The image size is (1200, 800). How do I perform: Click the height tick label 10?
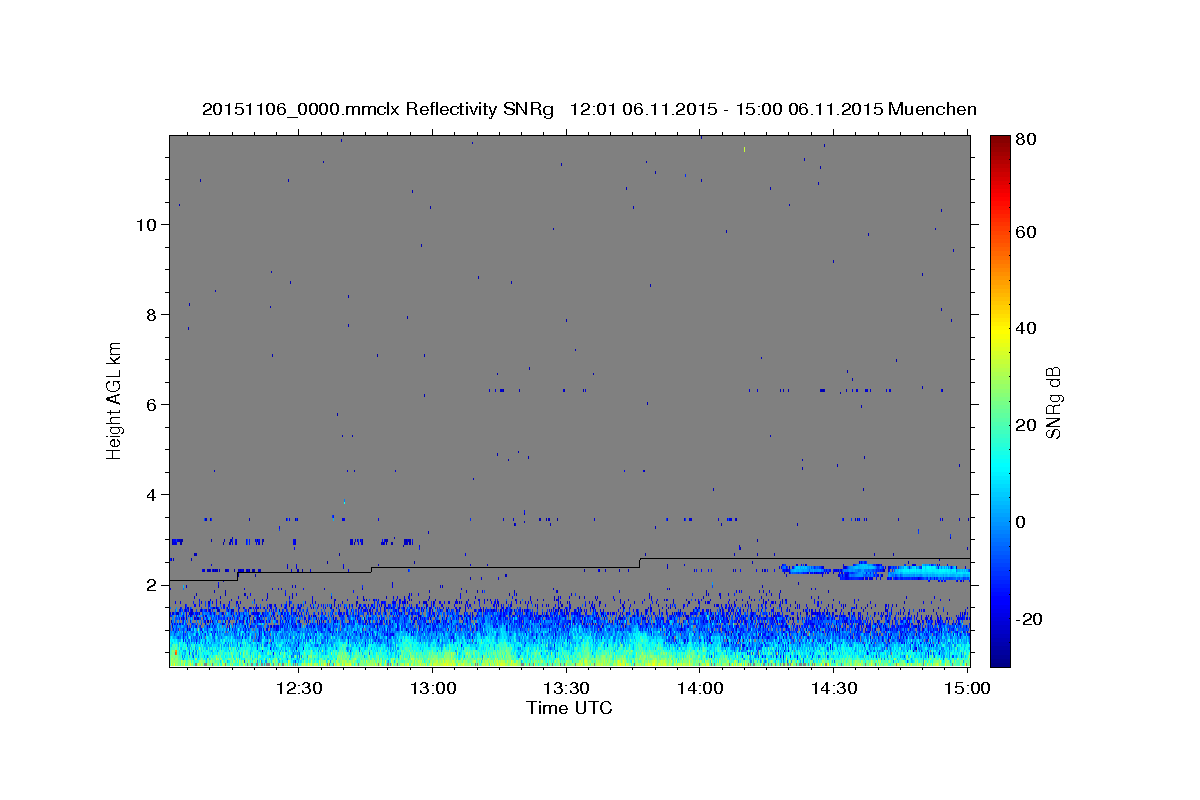(146, 225)
